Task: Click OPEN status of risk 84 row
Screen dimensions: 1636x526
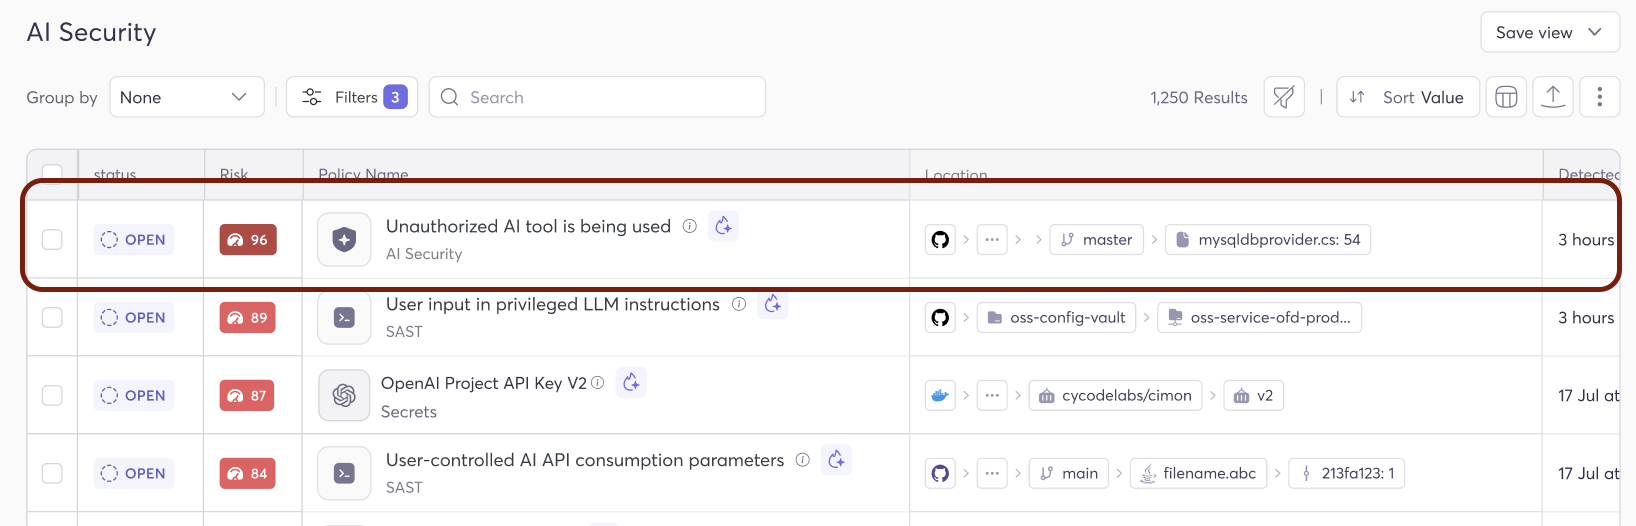Action: pyautogui.click(x=134, y=474)
